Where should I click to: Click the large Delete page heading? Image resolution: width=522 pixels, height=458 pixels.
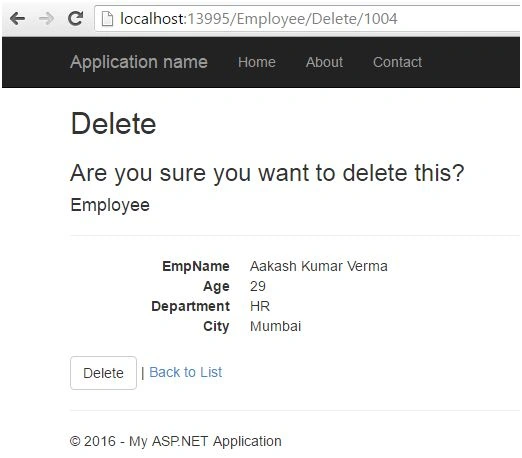[x=113, y=124]
